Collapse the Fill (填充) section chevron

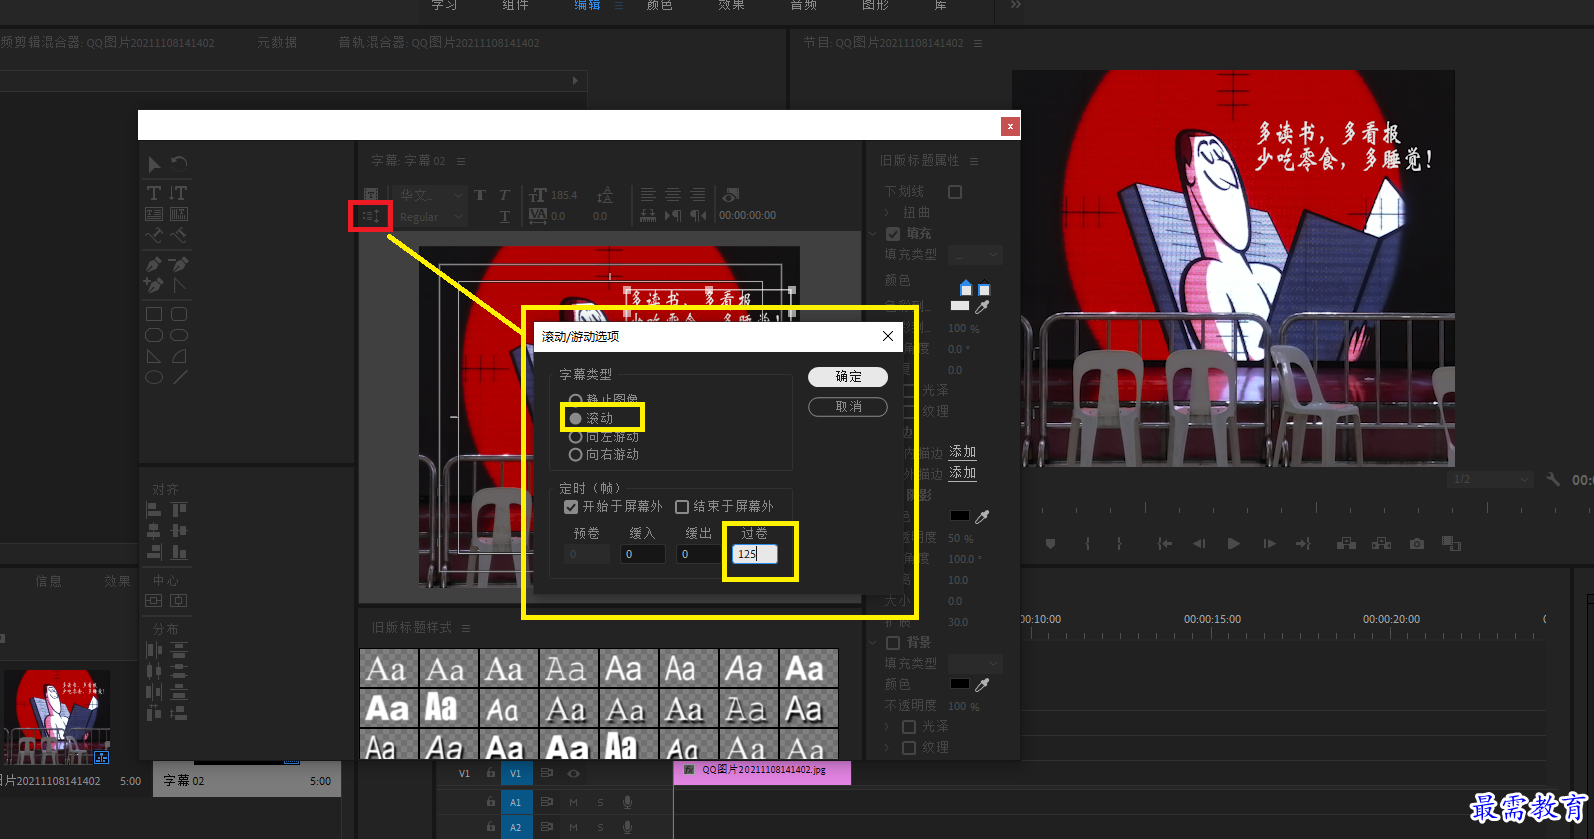[872, 234]
